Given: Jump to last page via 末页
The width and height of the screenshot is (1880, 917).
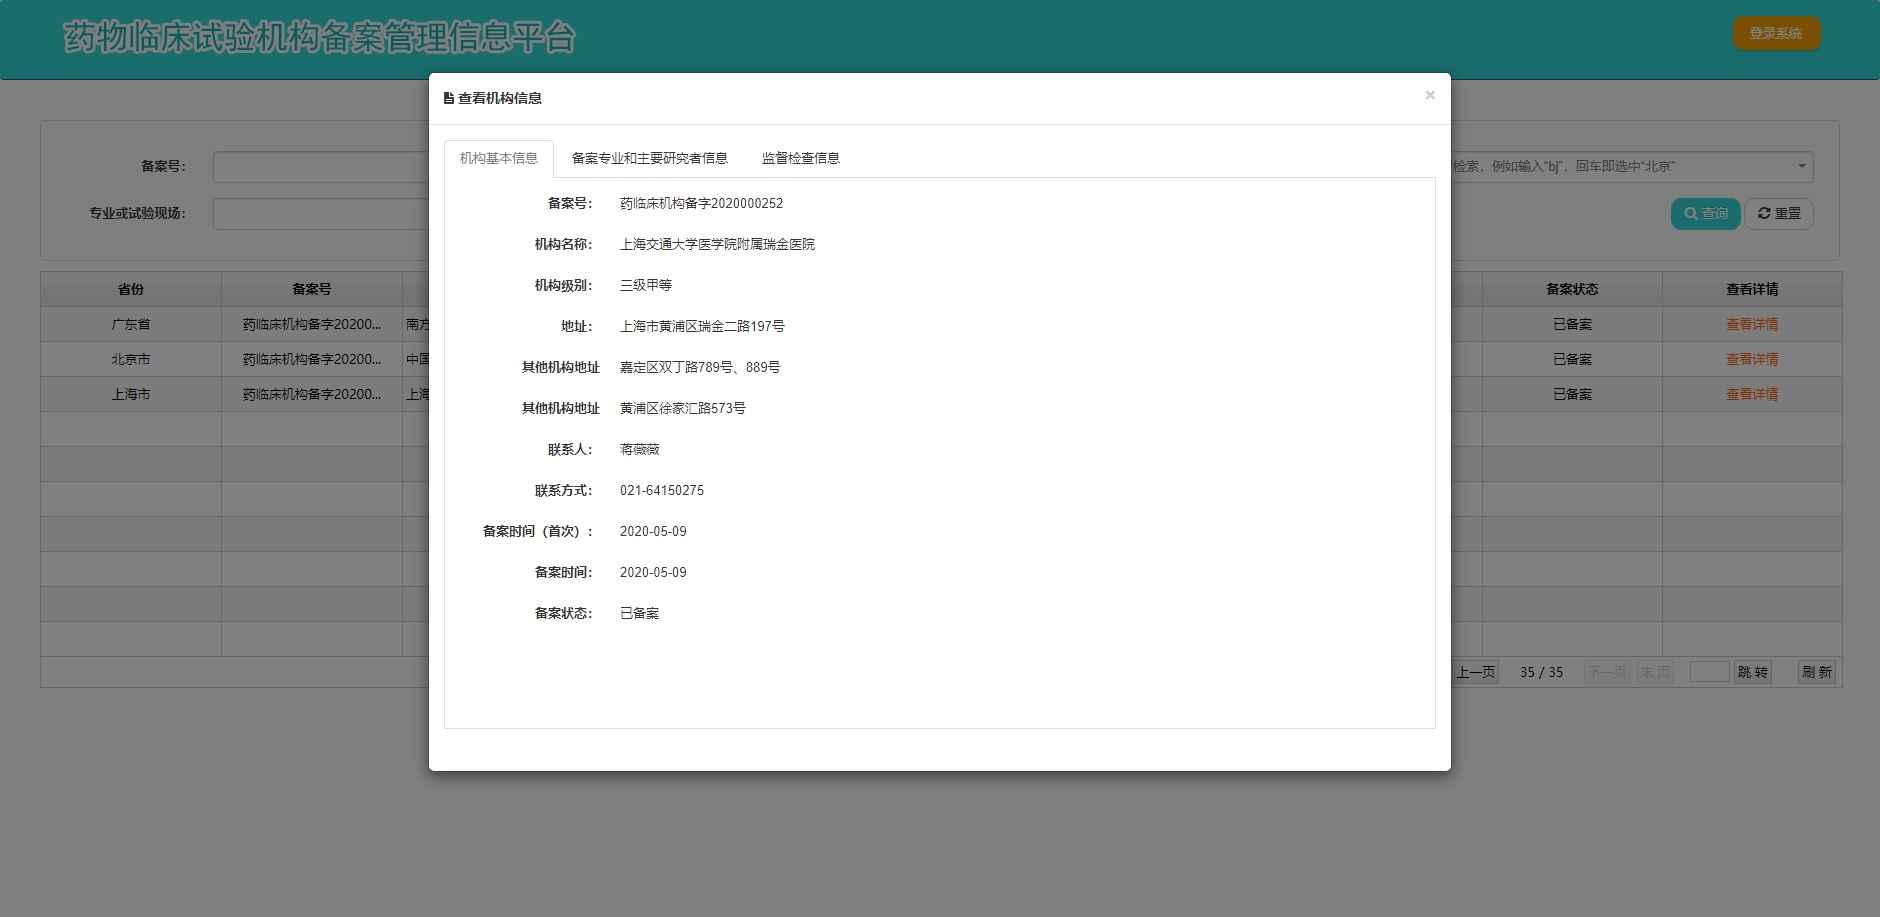Looking at the screenshot, I should [1655, 672].
